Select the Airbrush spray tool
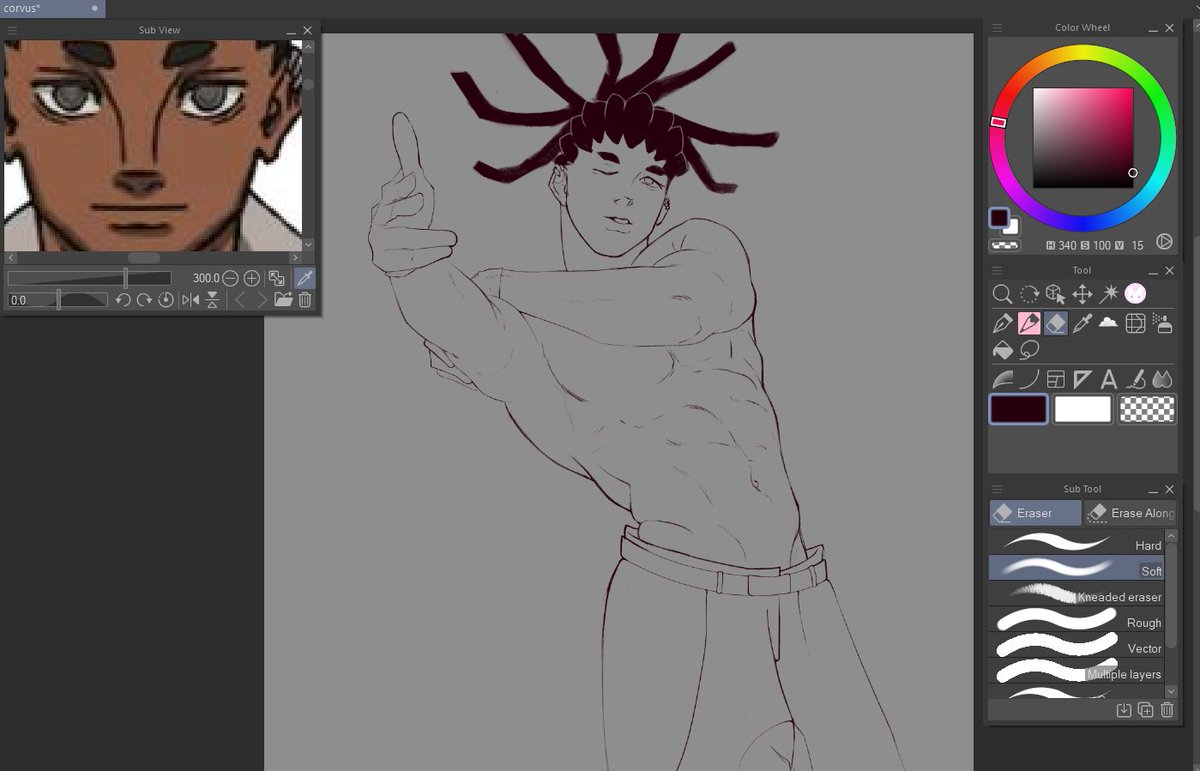The image size is (1200, 771). tap(1162, 323)
